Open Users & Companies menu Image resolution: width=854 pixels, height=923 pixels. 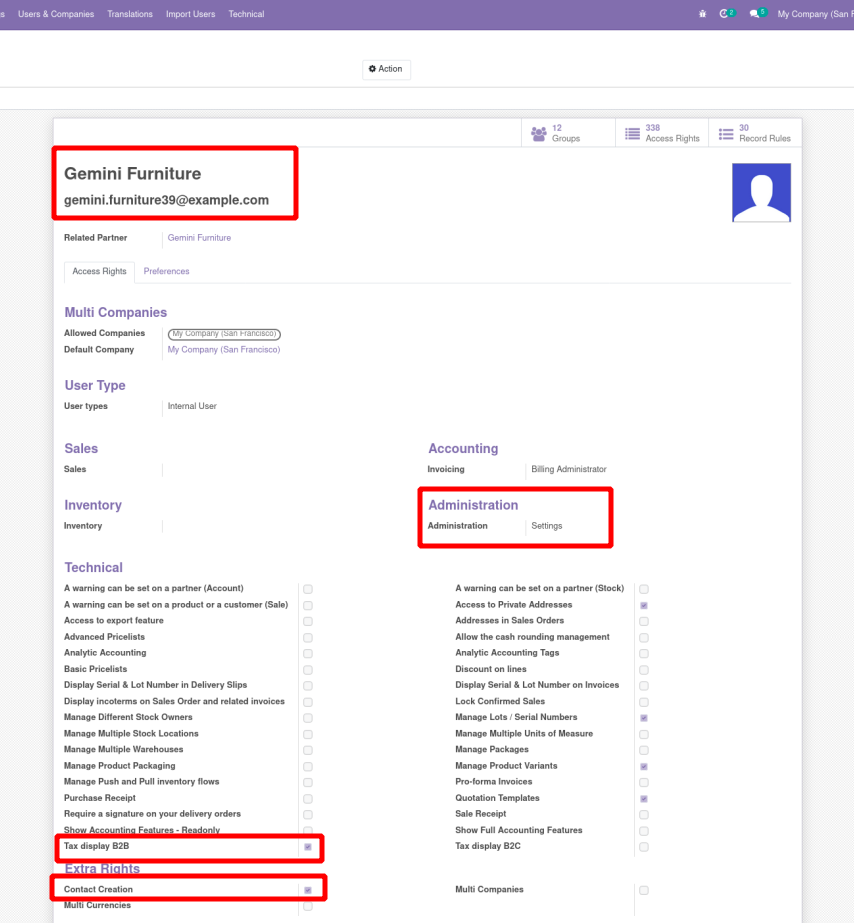click(56, 14)
